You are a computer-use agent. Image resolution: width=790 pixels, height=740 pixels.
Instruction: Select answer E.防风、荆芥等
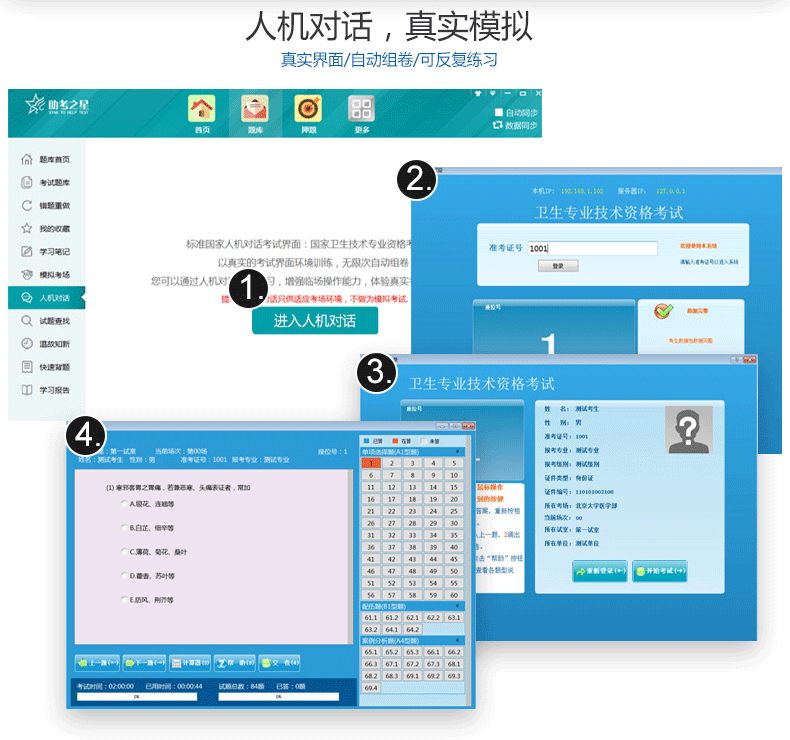[x=124, y=600]
